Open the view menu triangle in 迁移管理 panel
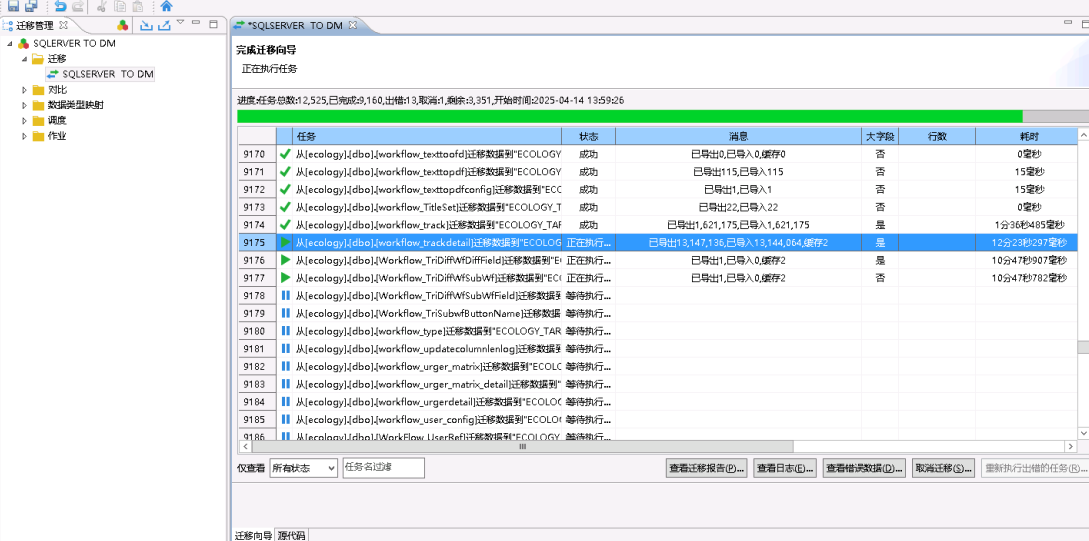 coord(181,23)
